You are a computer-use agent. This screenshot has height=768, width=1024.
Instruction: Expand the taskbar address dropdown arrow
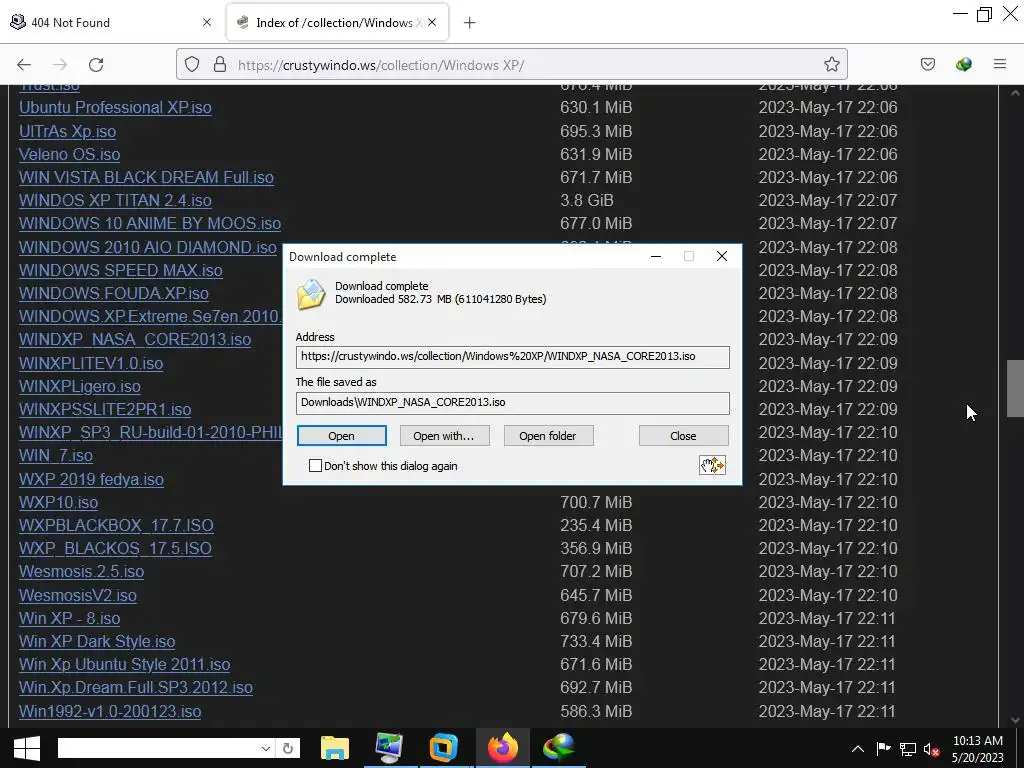pyautogui.click(x=265, y=748)
